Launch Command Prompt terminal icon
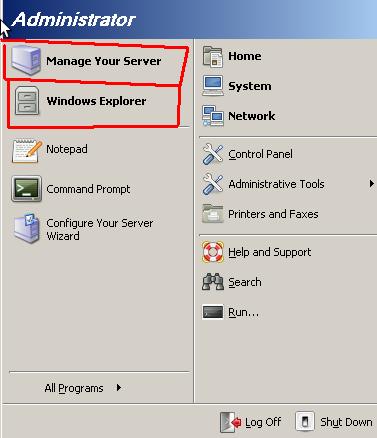The image size is (377, 438). tap(26, 189)
